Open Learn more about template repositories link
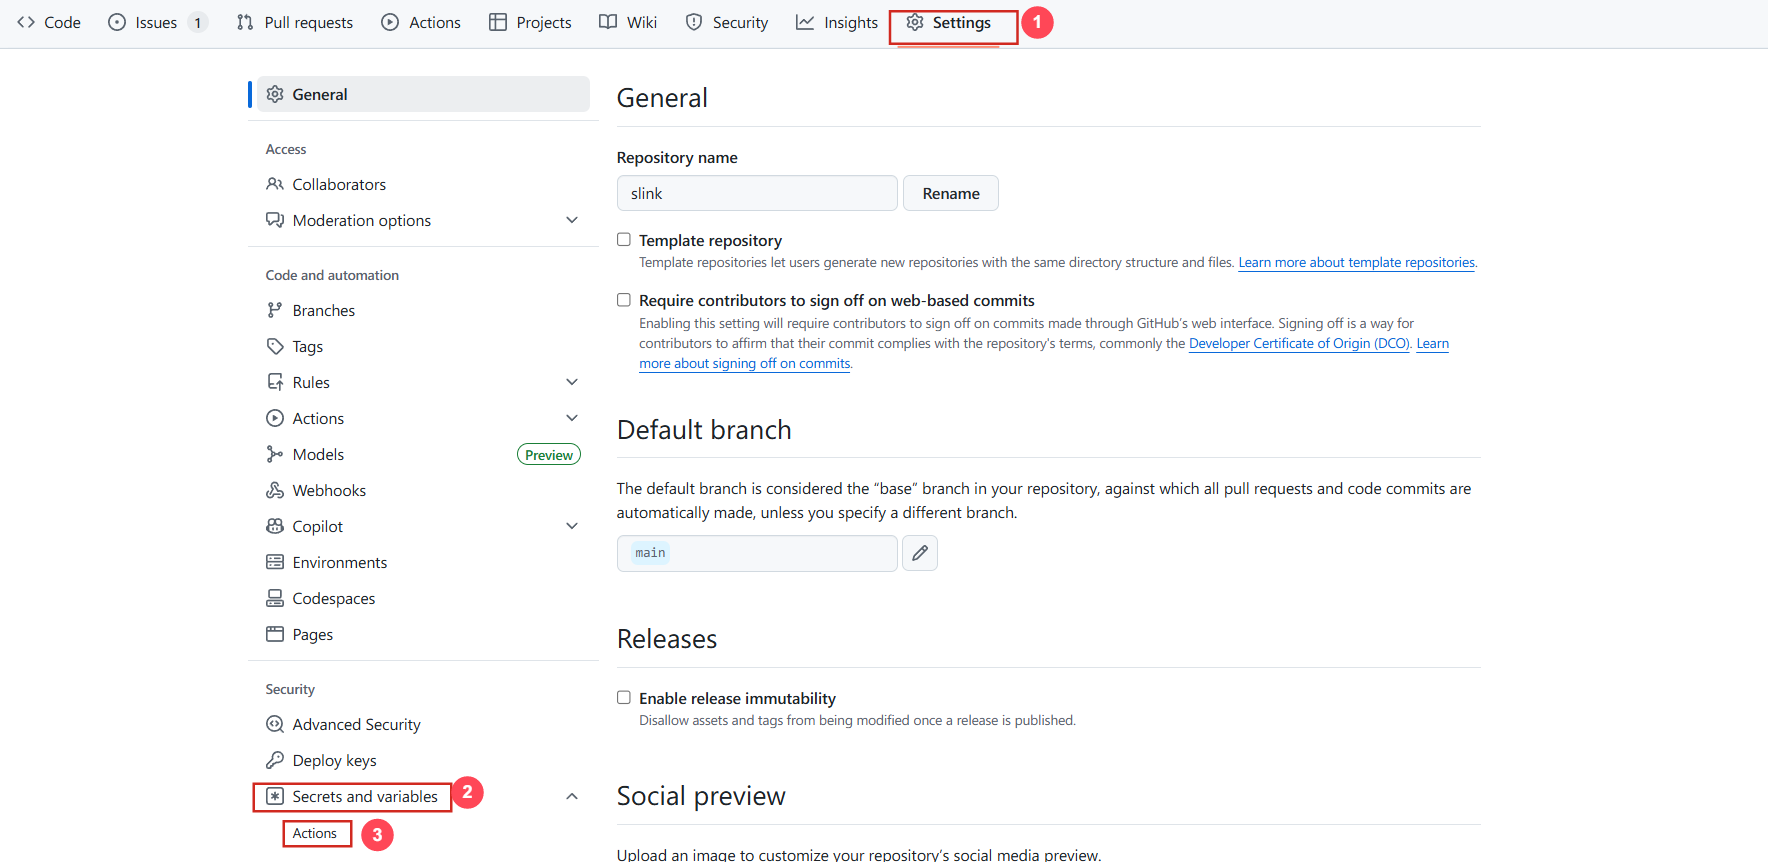 (x=1356, y=263)
